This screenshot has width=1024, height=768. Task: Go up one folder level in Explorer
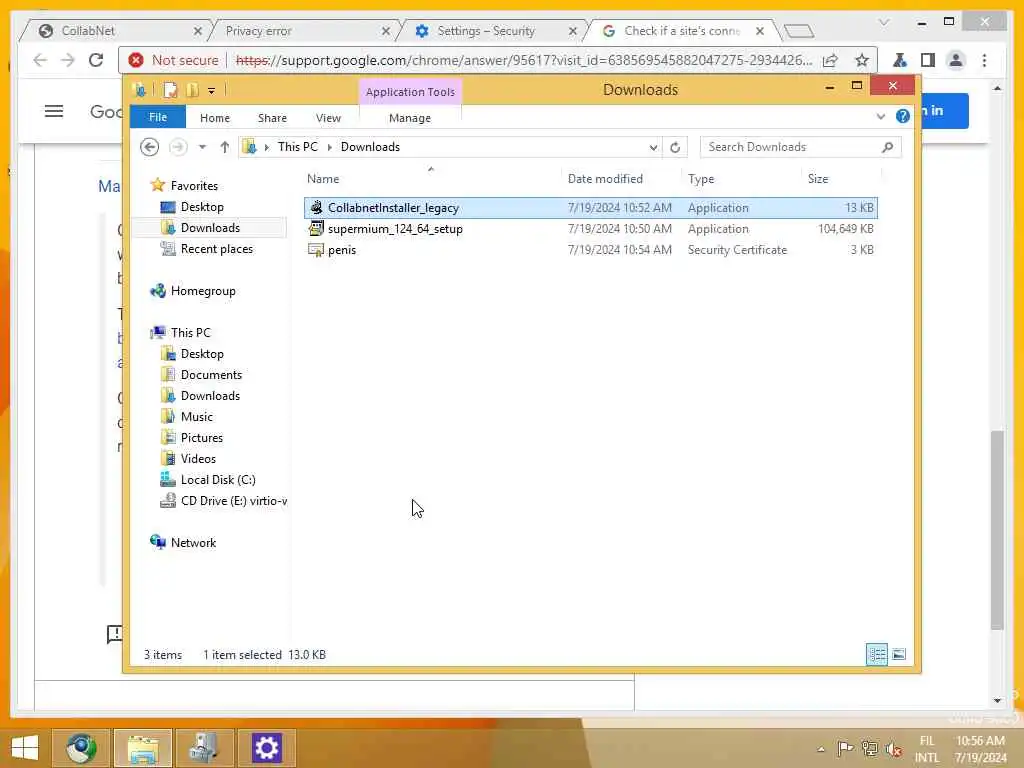(x=225, y=147)
